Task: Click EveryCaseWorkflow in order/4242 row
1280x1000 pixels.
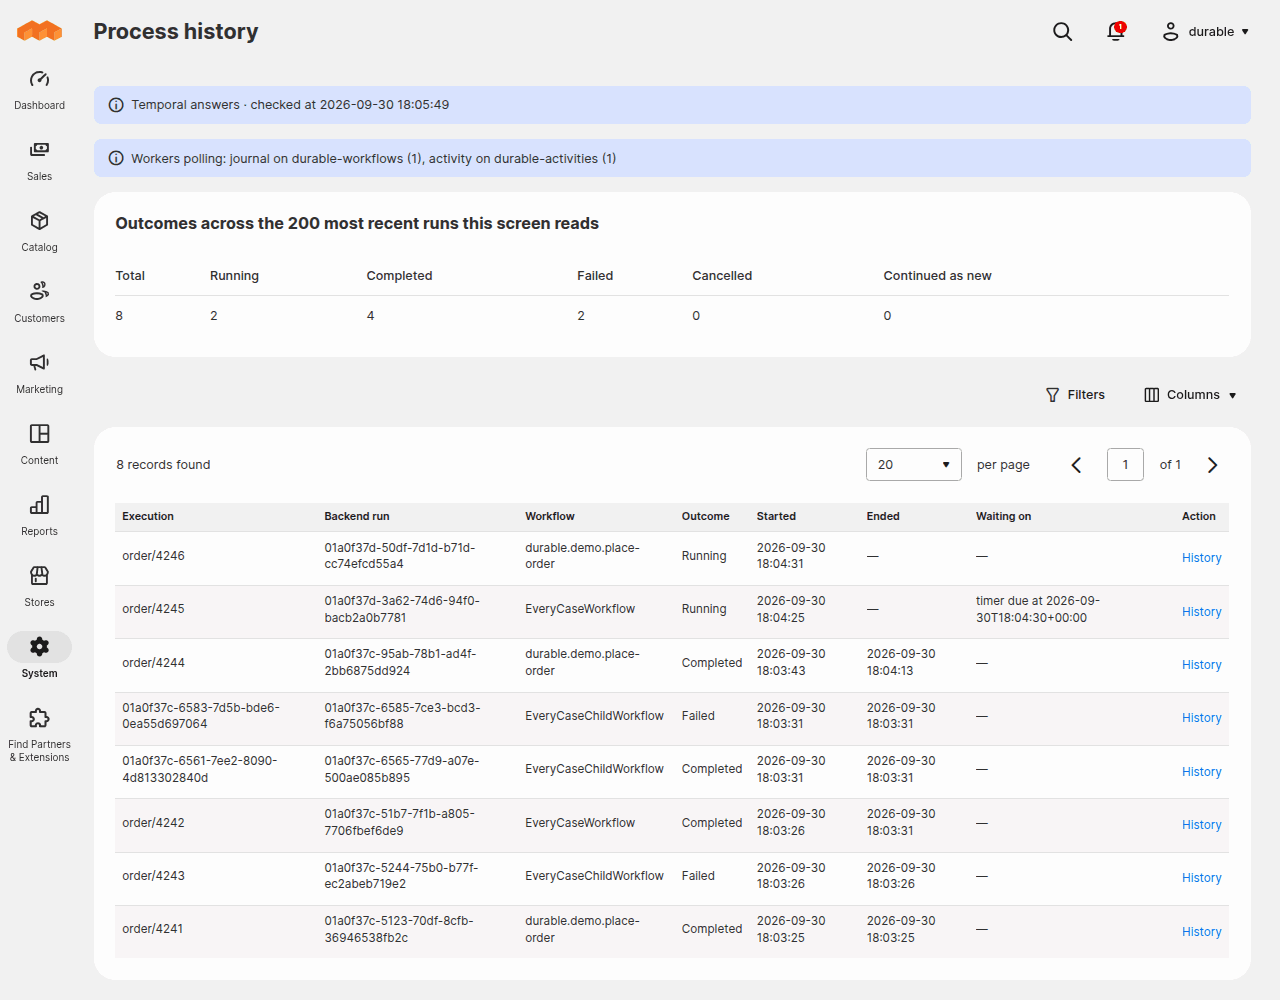Action: click(580, 823)
